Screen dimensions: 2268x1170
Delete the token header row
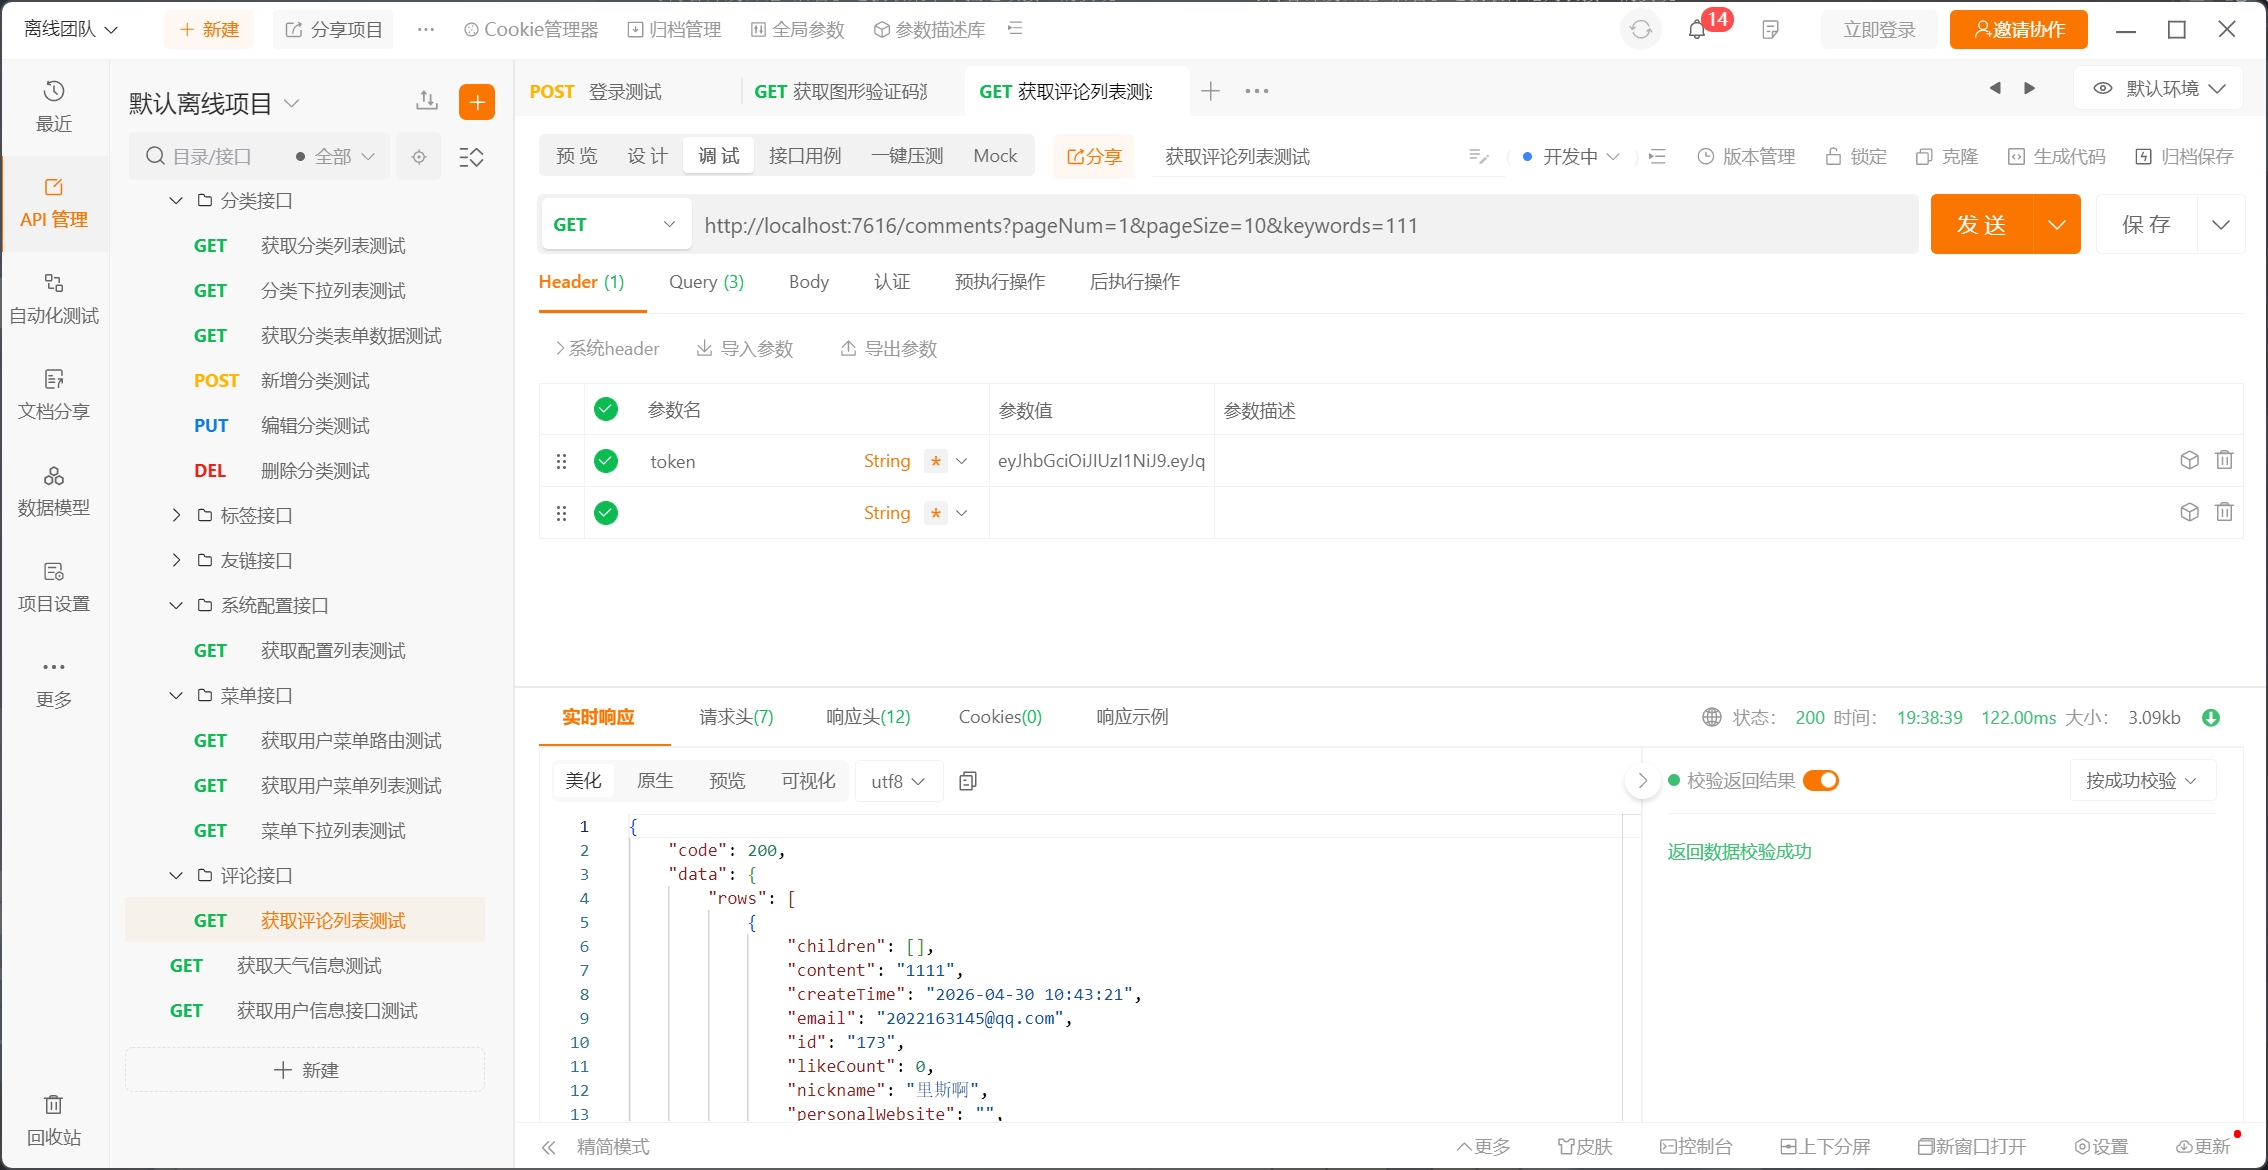[2224, 460]
